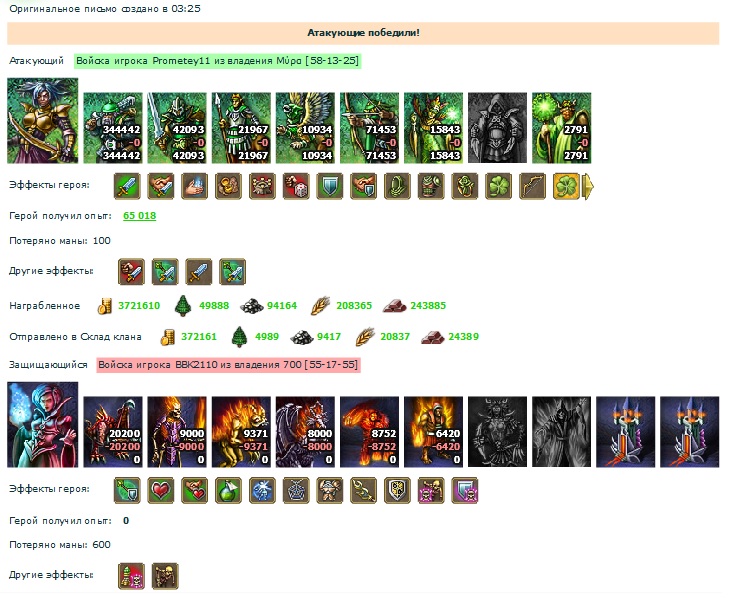Open hero experience link 65 018
Viewport: 729px width, 601px height.
point(139,216)
